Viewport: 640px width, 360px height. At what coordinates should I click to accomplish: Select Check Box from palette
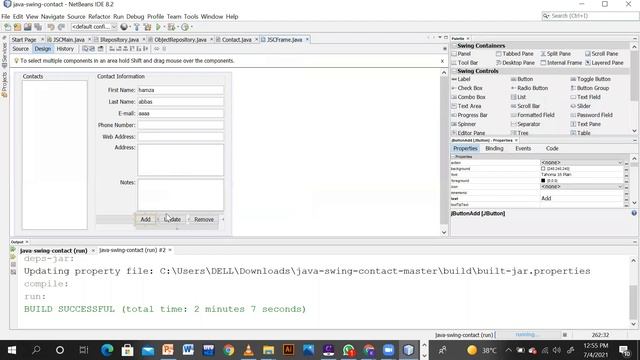pos(467,88)
